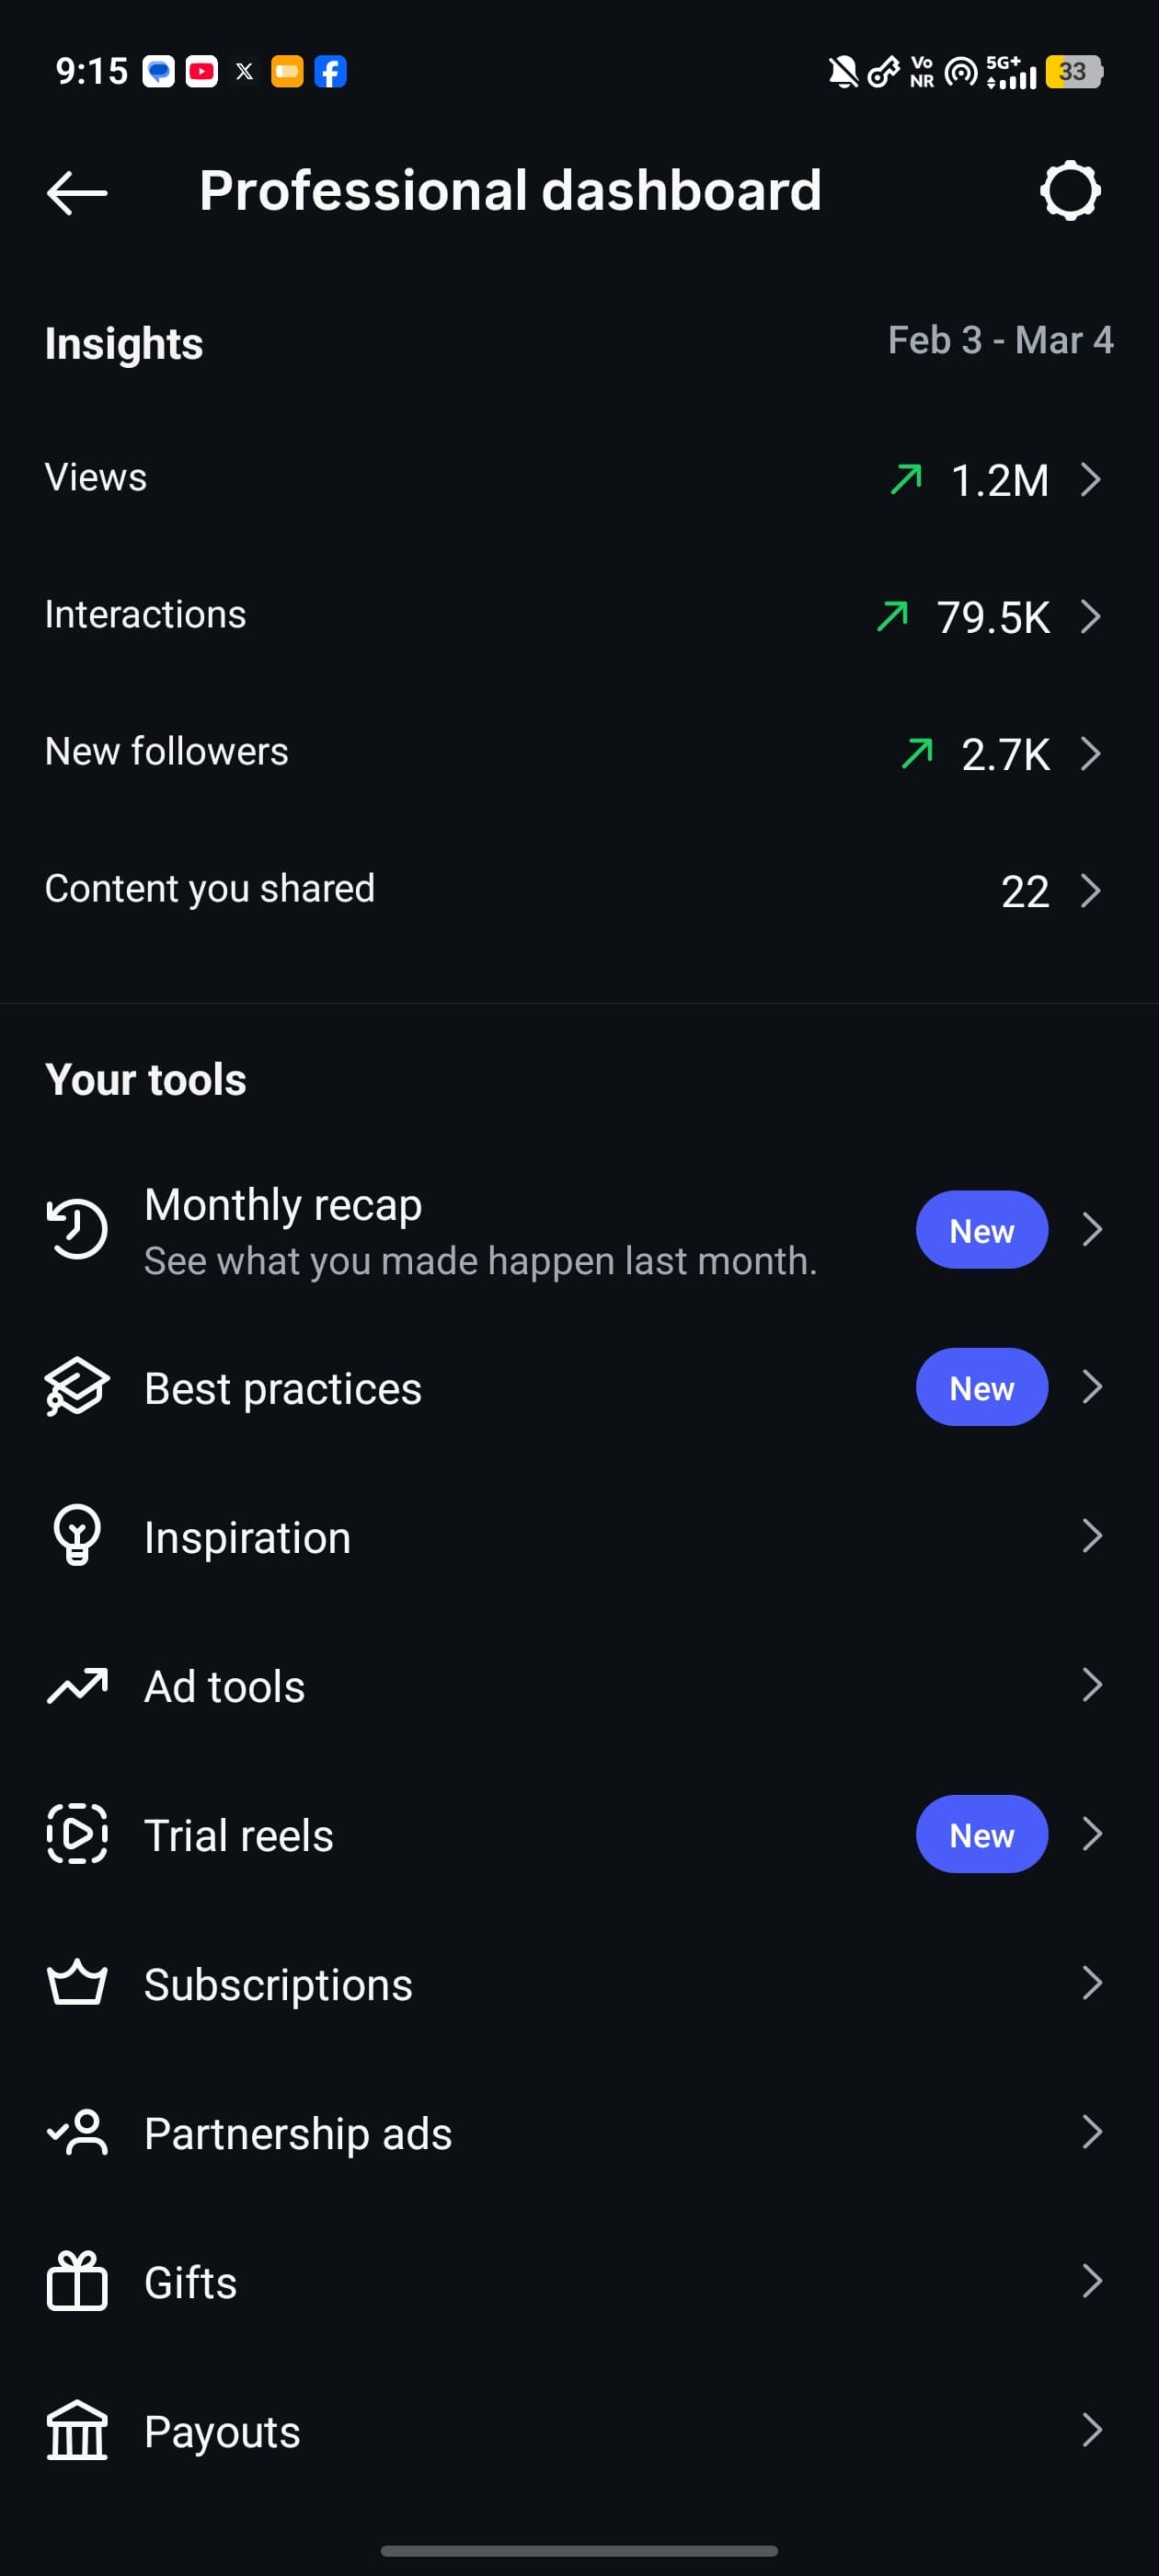
Task: Tap the Gifts box icon
Action: point(77,2281)
